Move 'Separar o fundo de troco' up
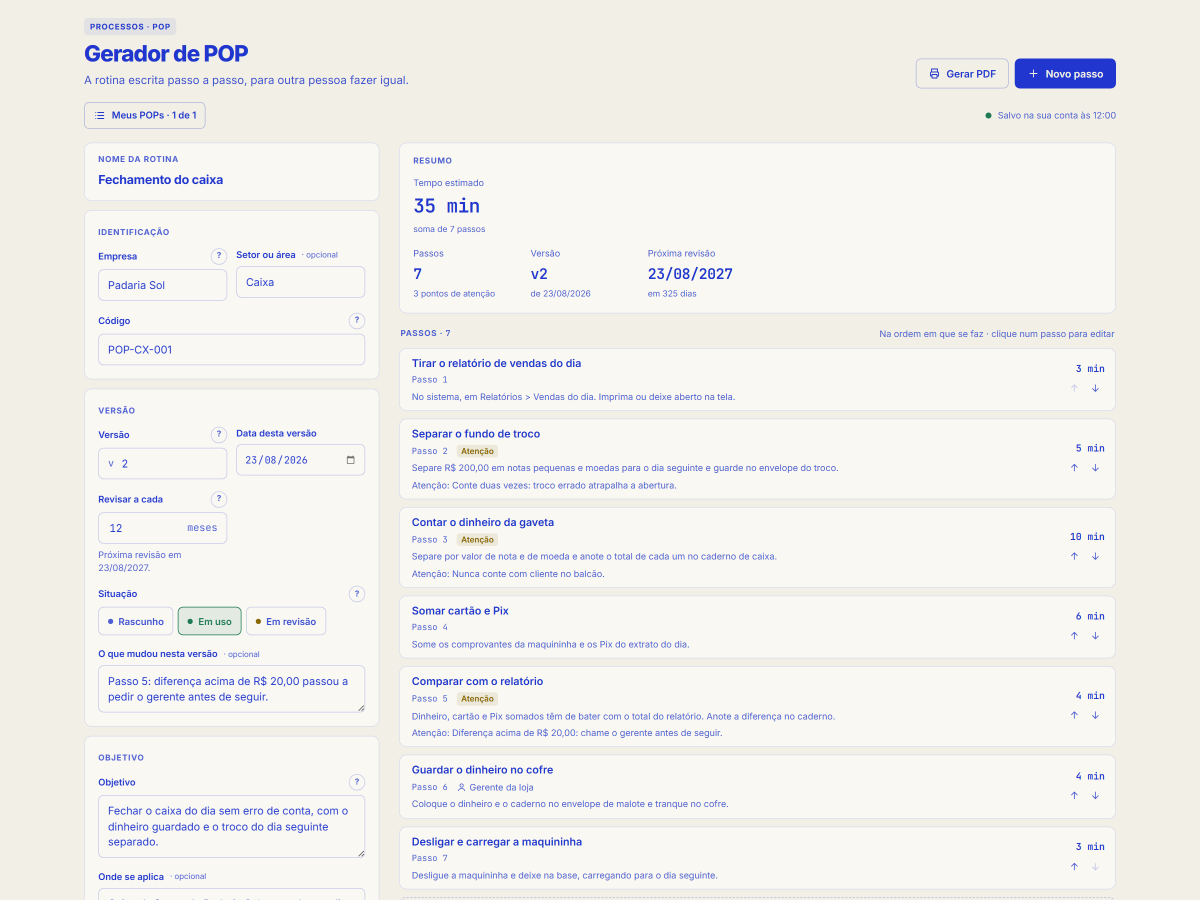The height and width of the screenshot is (900, 1200). (x=1074, y=467)
